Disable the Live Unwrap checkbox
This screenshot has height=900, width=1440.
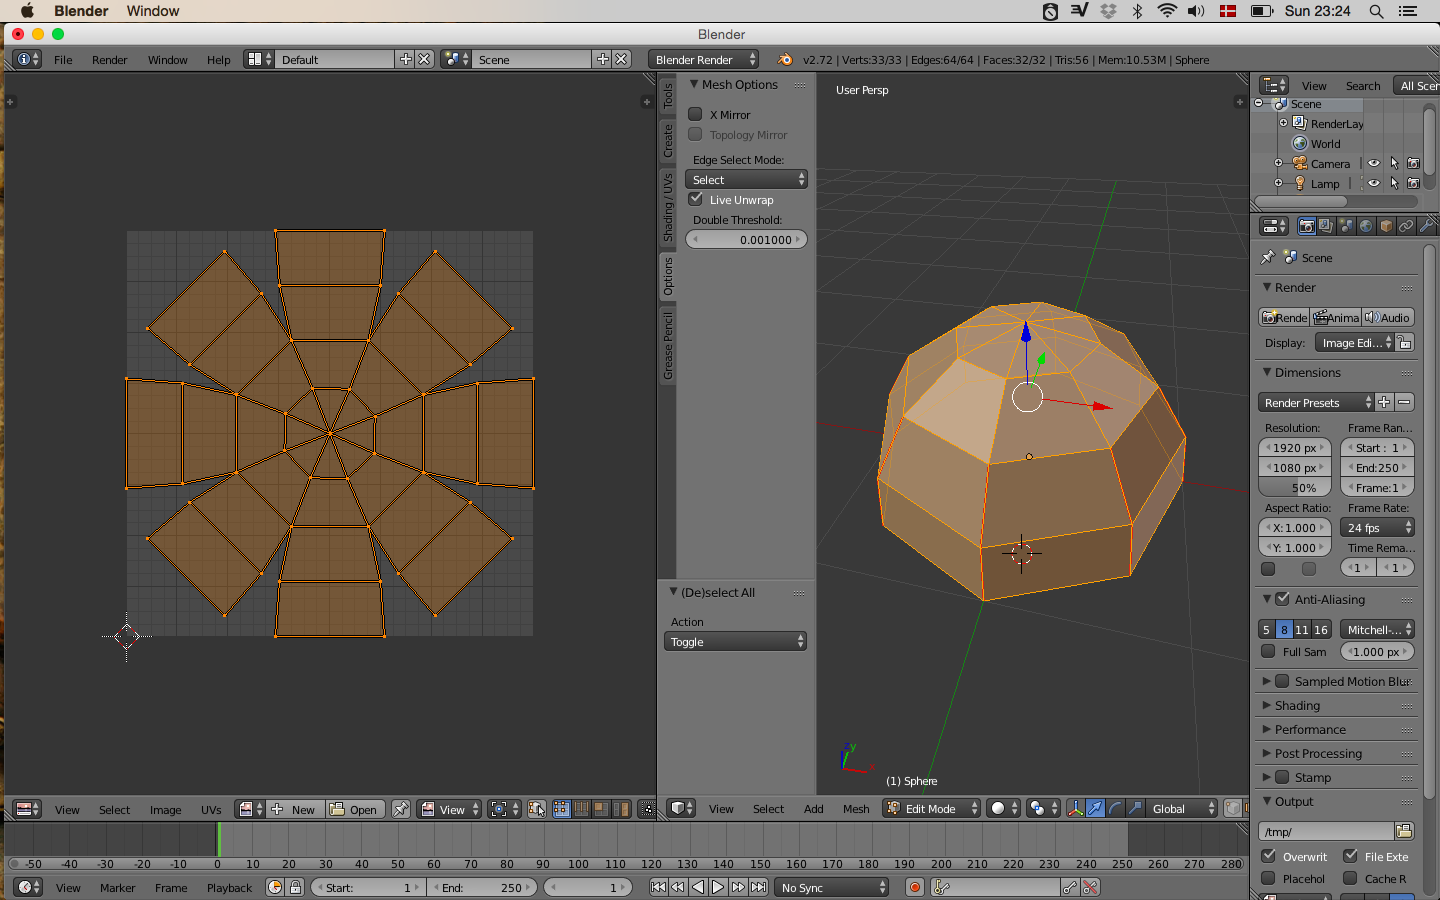696,199
